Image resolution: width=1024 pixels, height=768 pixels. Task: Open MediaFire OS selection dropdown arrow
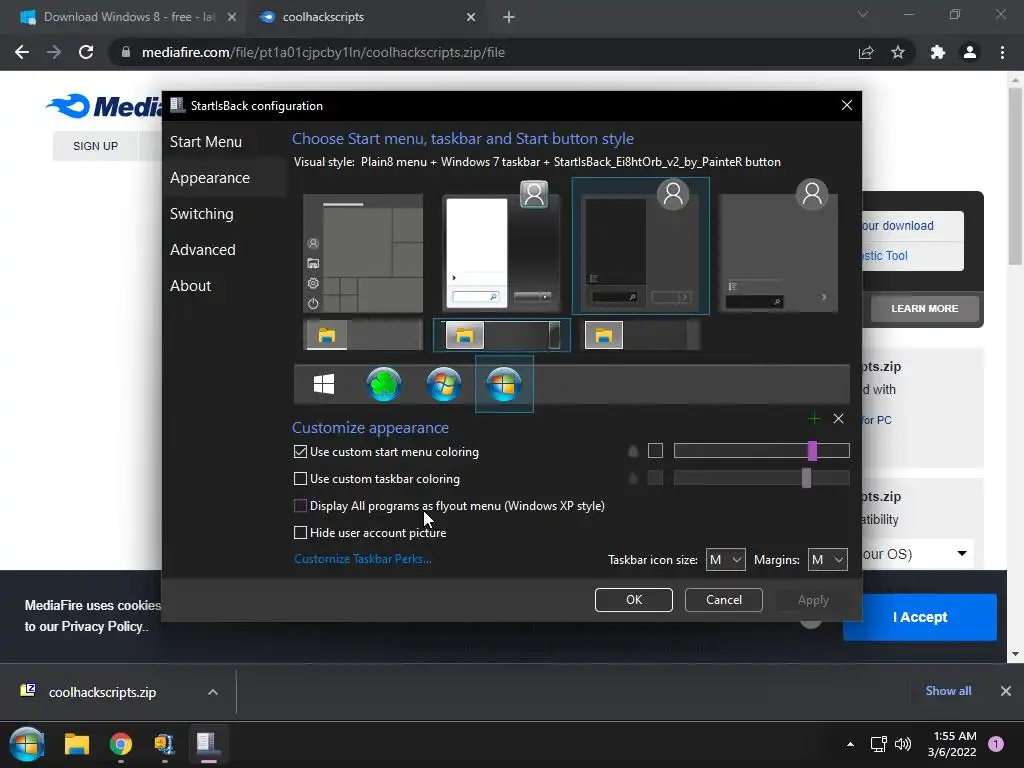tap(962, 554)
